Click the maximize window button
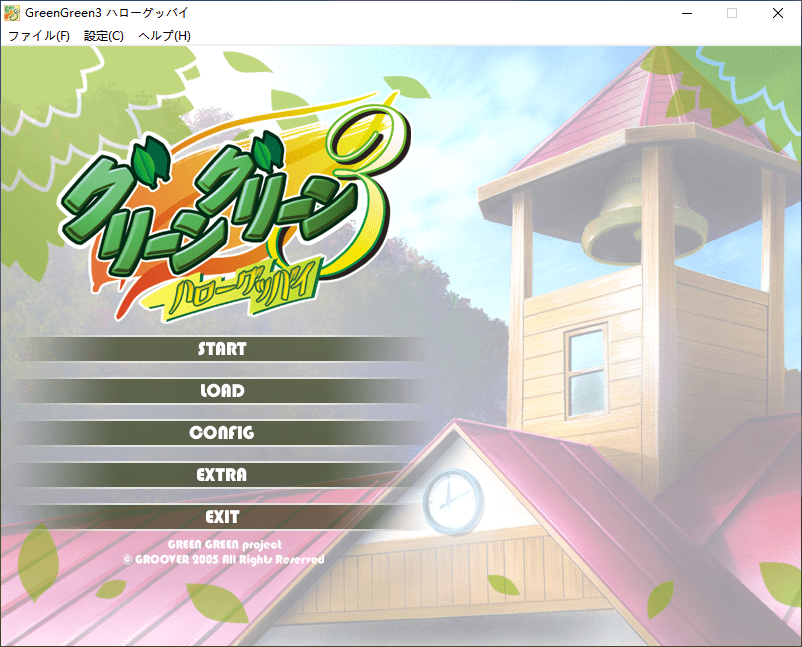Screen dimensions: 802x647 732,13
